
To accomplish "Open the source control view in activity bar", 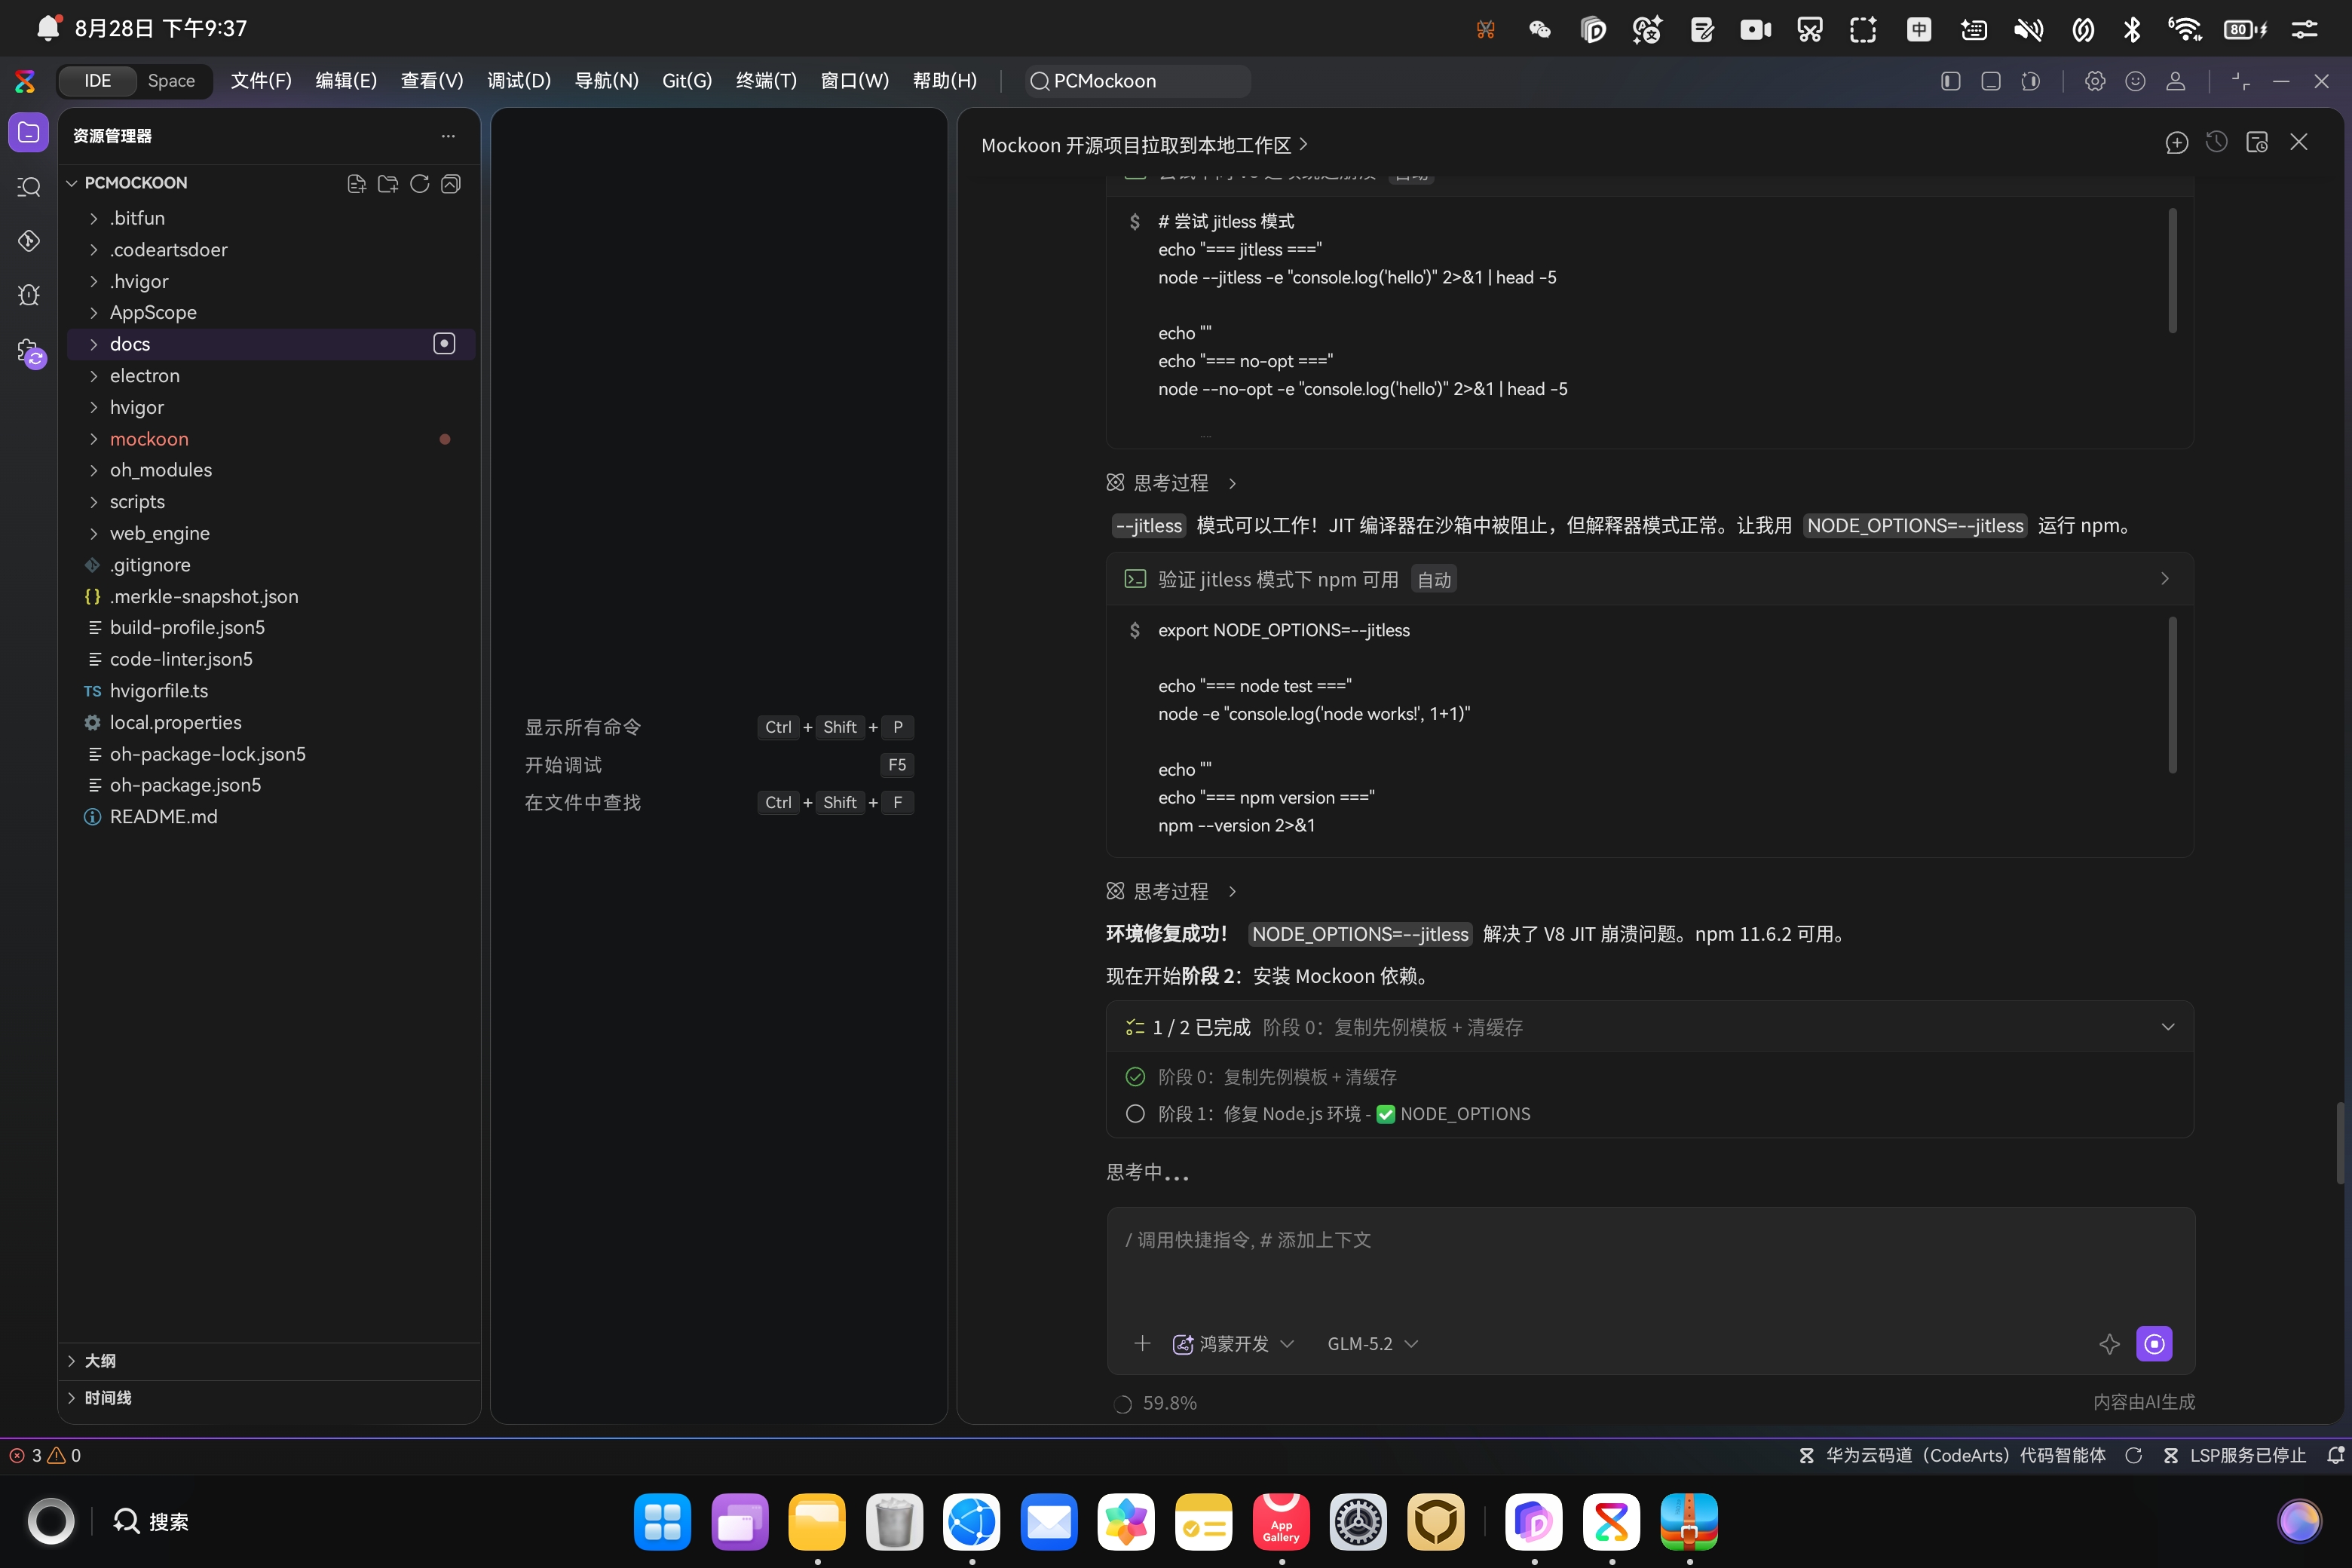I will click(28, 240).
